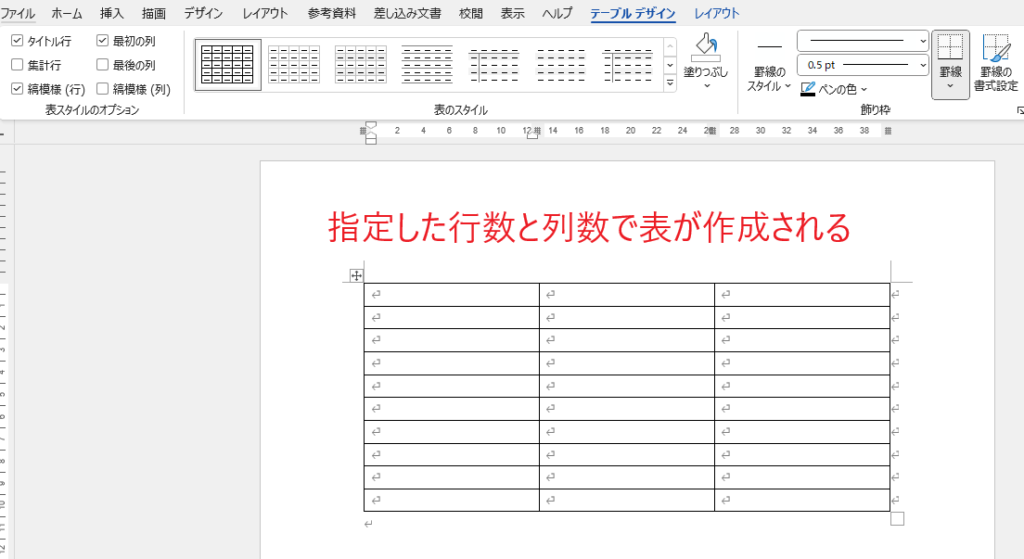
Task: Enable the 集計行 checkbox
Action: 18,65
